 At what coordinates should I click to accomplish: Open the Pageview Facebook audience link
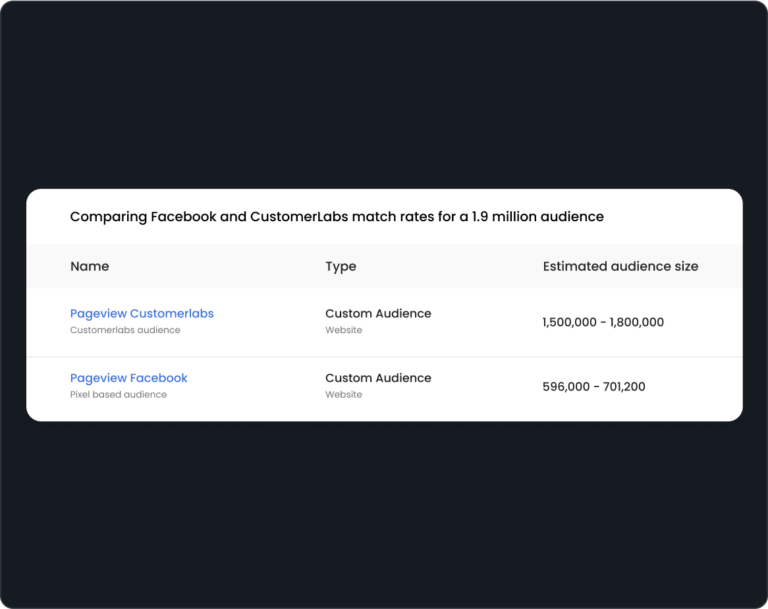(129, 378)
